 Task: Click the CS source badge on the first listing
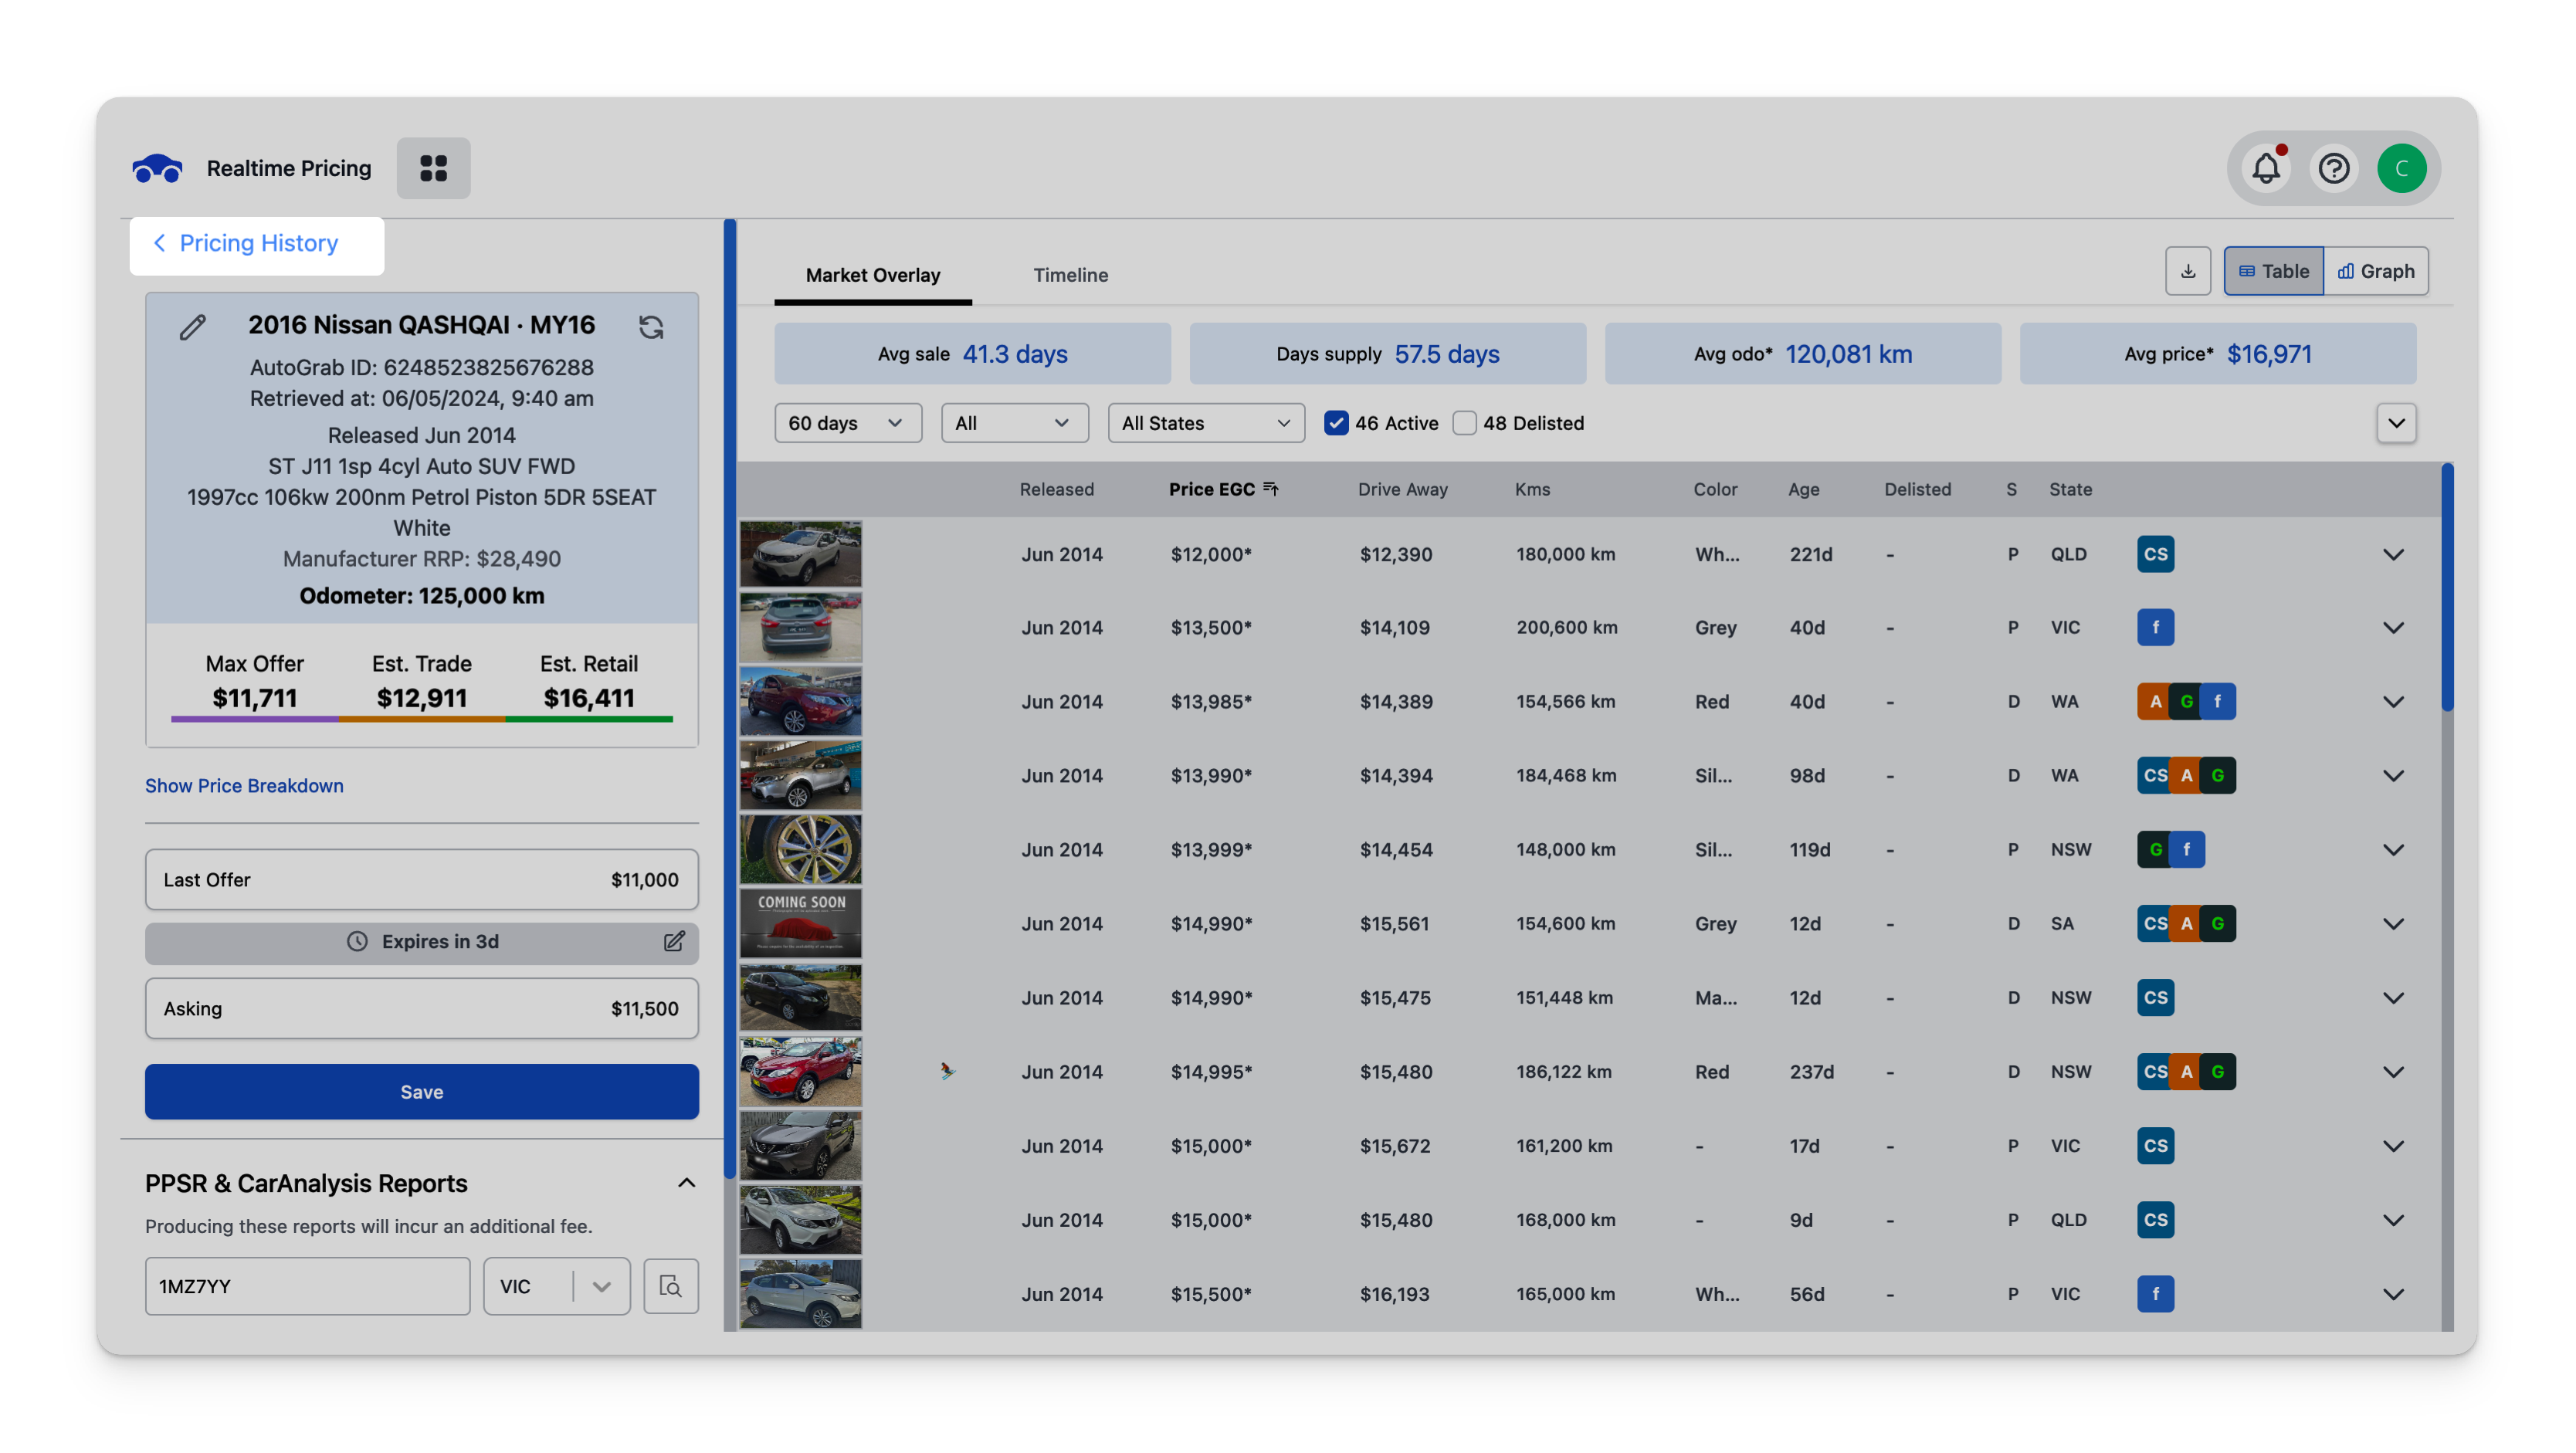(2155, 554)
